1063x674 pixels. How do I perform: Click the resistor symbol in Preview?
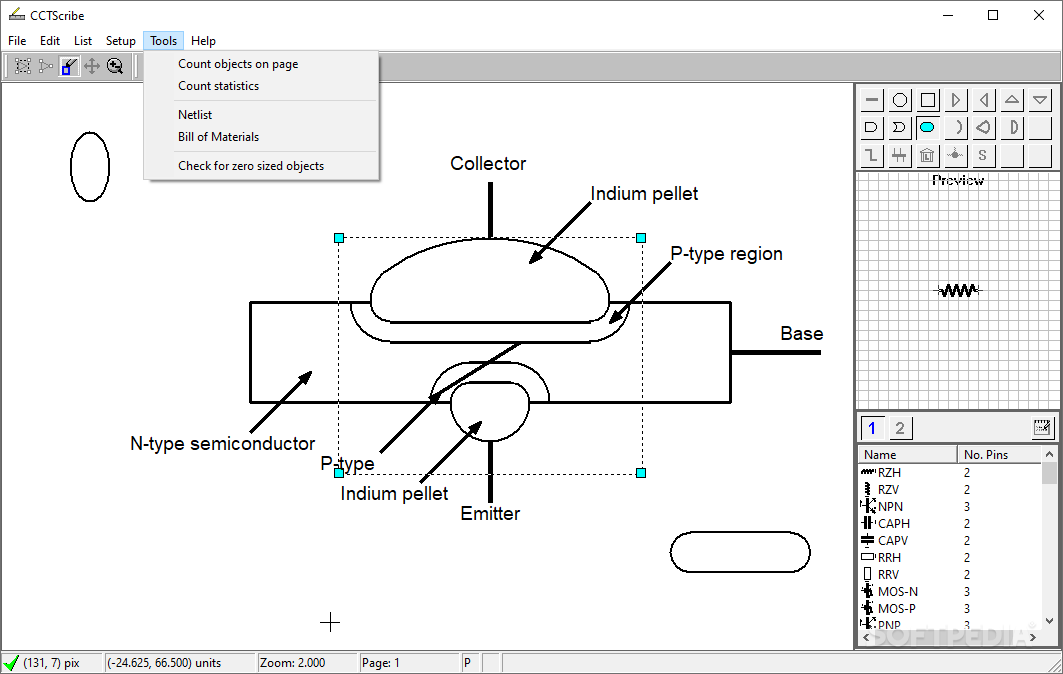958,290
